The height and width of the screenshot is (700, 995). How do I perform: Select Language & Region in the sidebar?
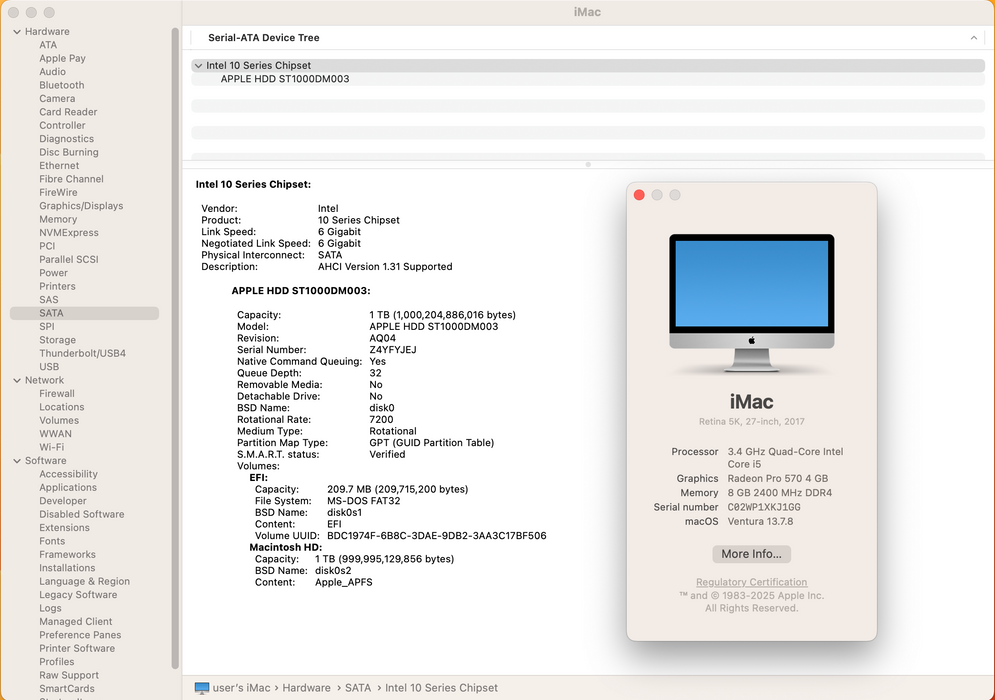point(84,581)
